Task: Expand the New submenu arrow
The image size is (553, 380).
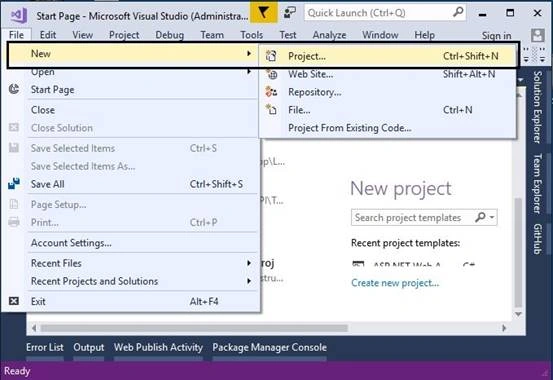Action: [249, 53]
